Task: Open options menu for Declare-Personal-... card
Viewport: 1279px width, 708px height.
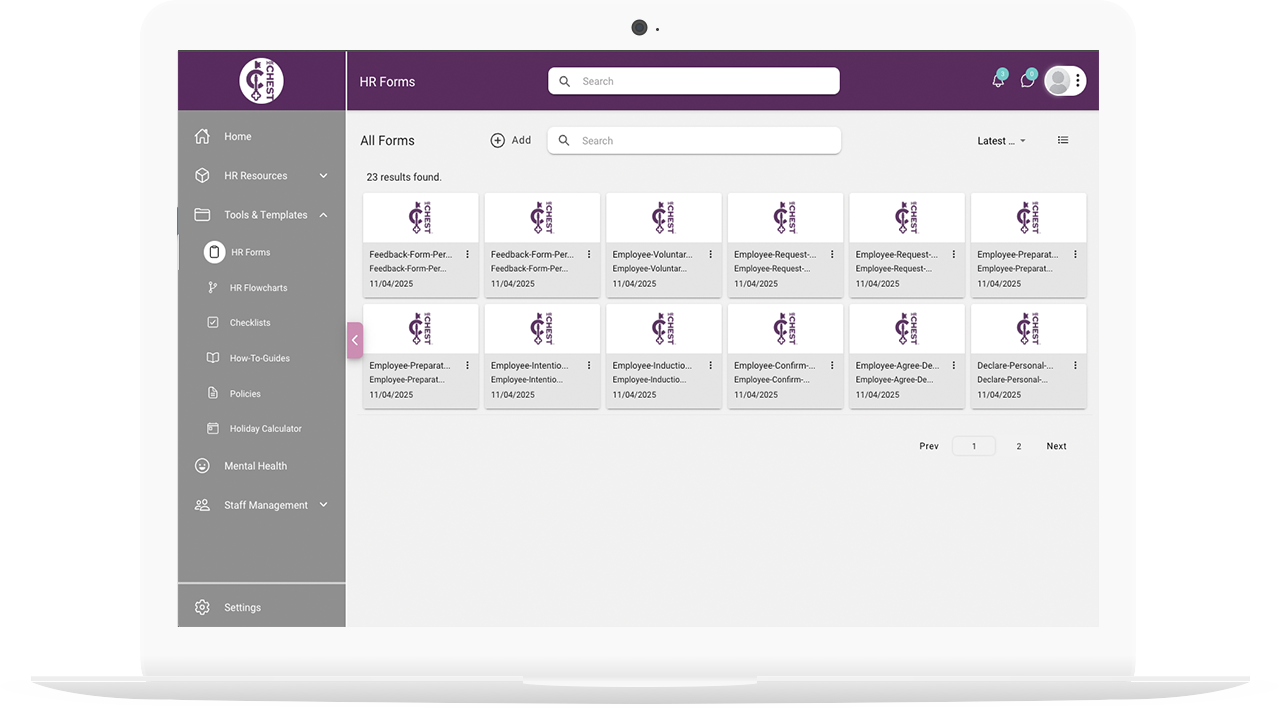Action: pos(1076,366)
